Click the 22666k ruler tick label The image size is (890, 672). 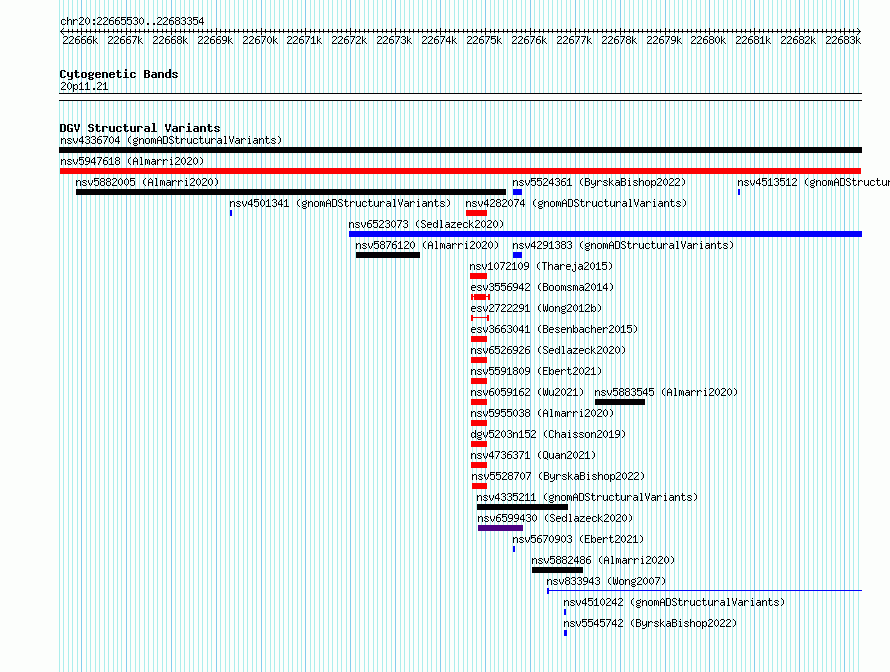coord(80,40)
